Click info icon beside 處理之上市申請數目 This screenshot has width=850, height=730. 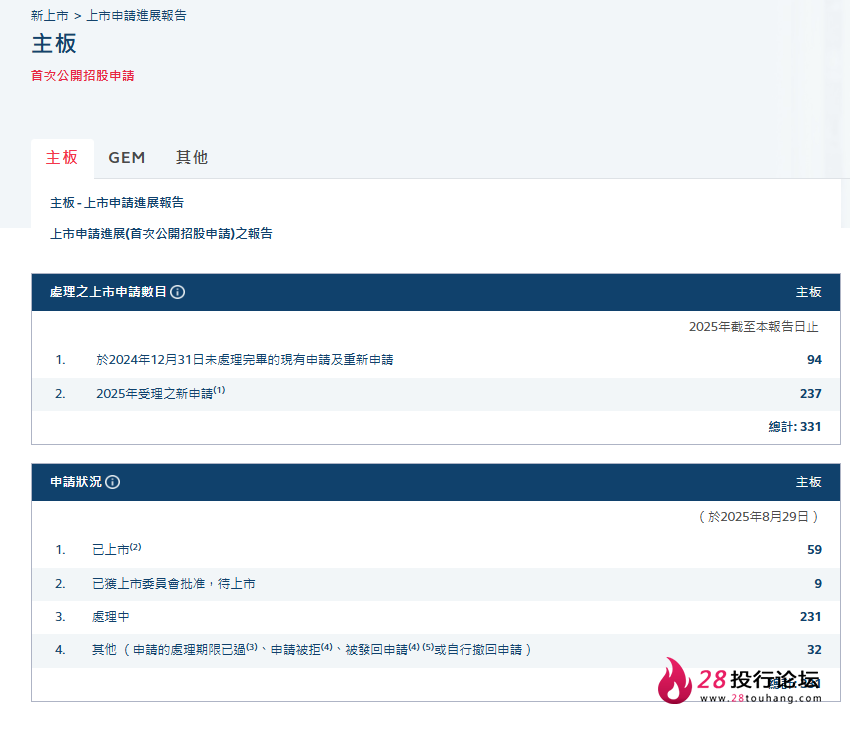click(x=178, y=292)
